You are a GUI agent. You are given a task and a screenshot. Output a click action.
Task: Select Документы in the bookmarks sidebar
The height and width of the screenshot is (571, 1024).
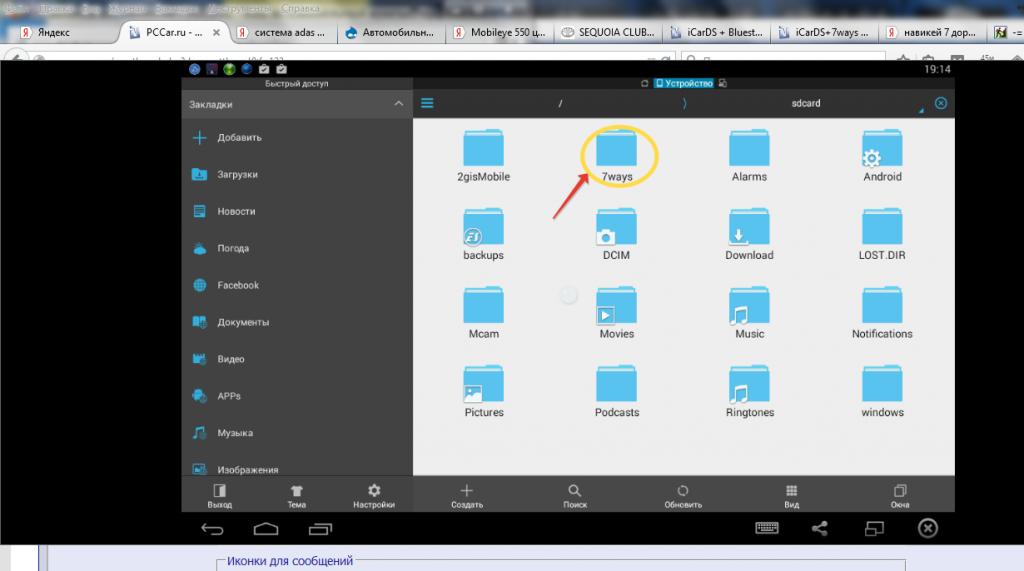pos(243,322)
